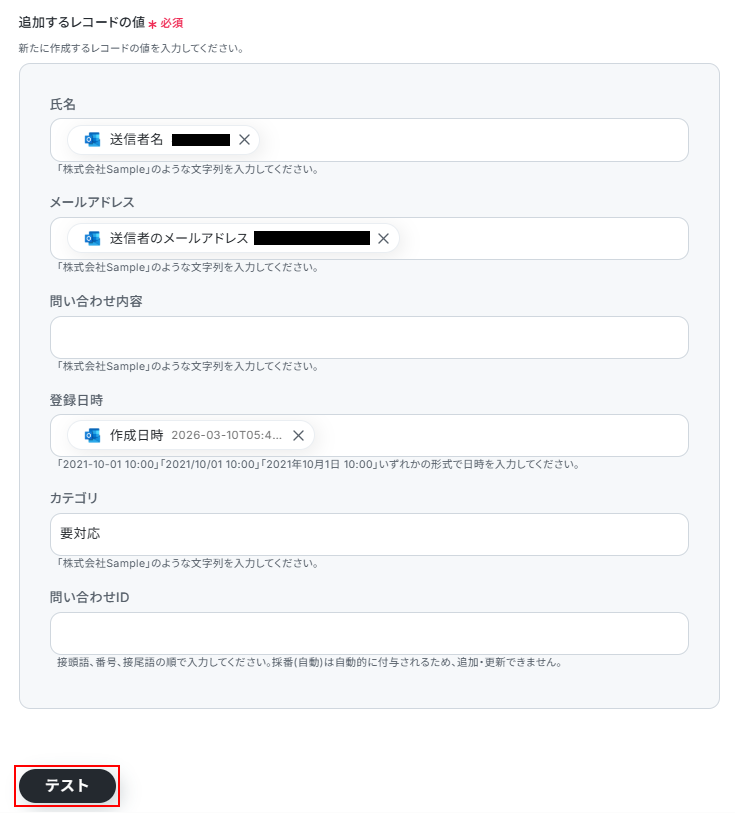This screenshot has width=735, height=813.
Task: Run the テスト button
Action: click(67, 786)
